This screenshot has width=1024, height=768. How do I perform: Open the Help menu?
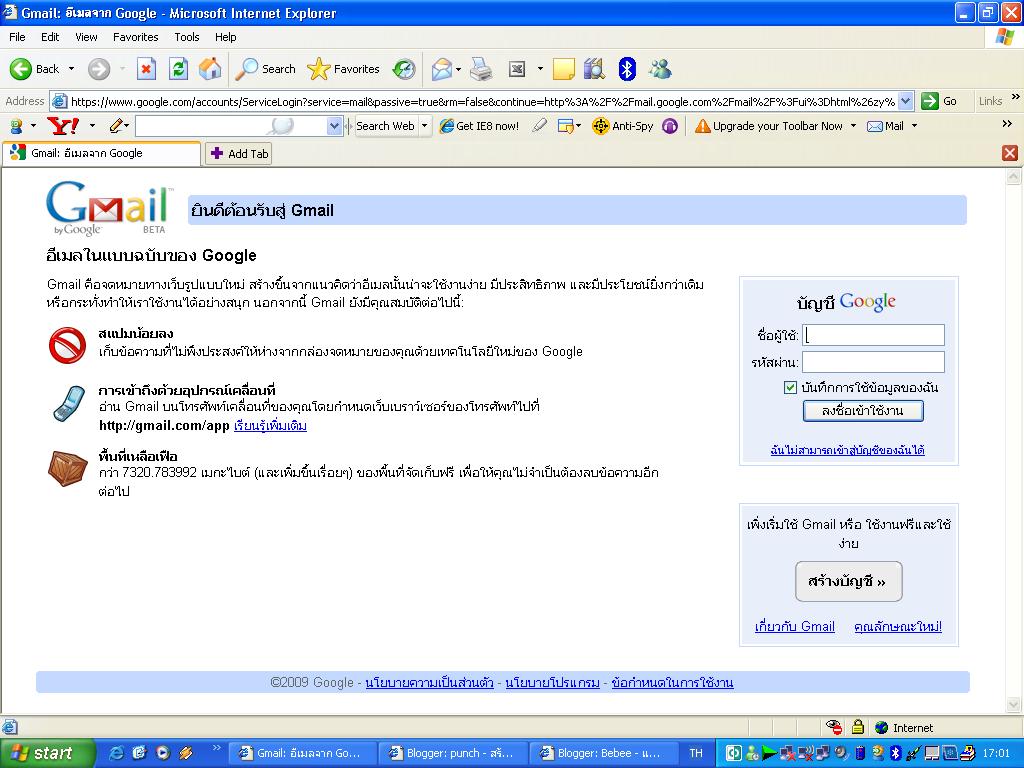pyautogui.click(x=225, y=37)
